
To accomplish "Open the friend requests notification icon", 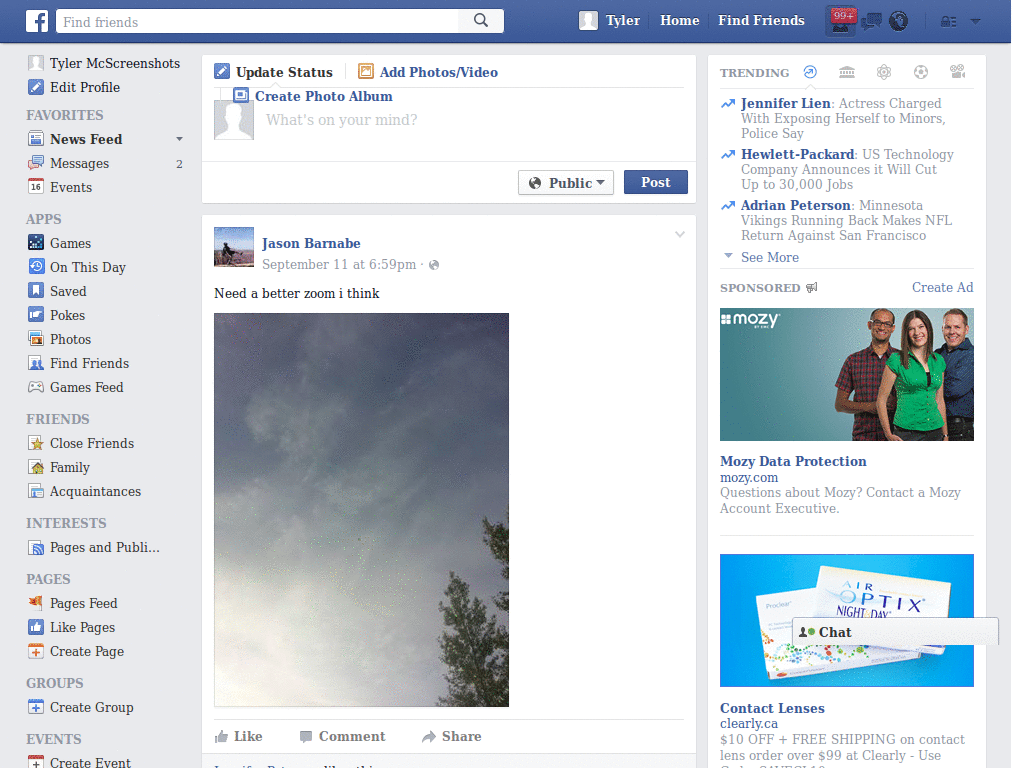I will click(841, 21).
